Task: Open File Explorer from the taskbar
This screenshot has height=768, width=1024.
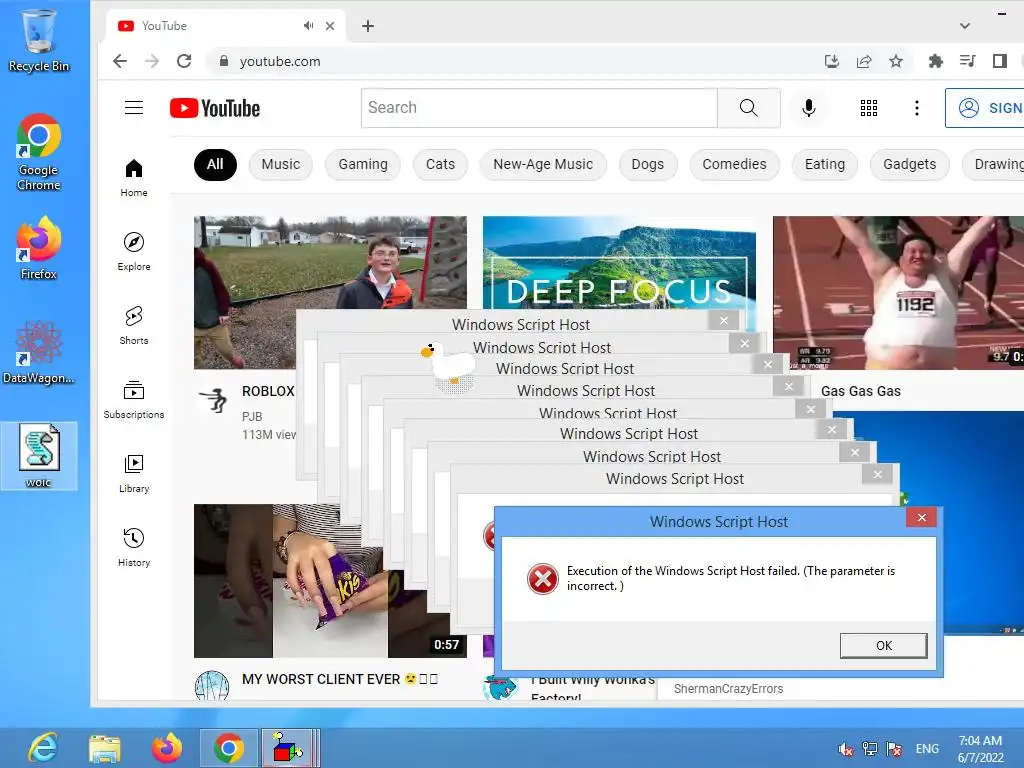Action: 104,748
